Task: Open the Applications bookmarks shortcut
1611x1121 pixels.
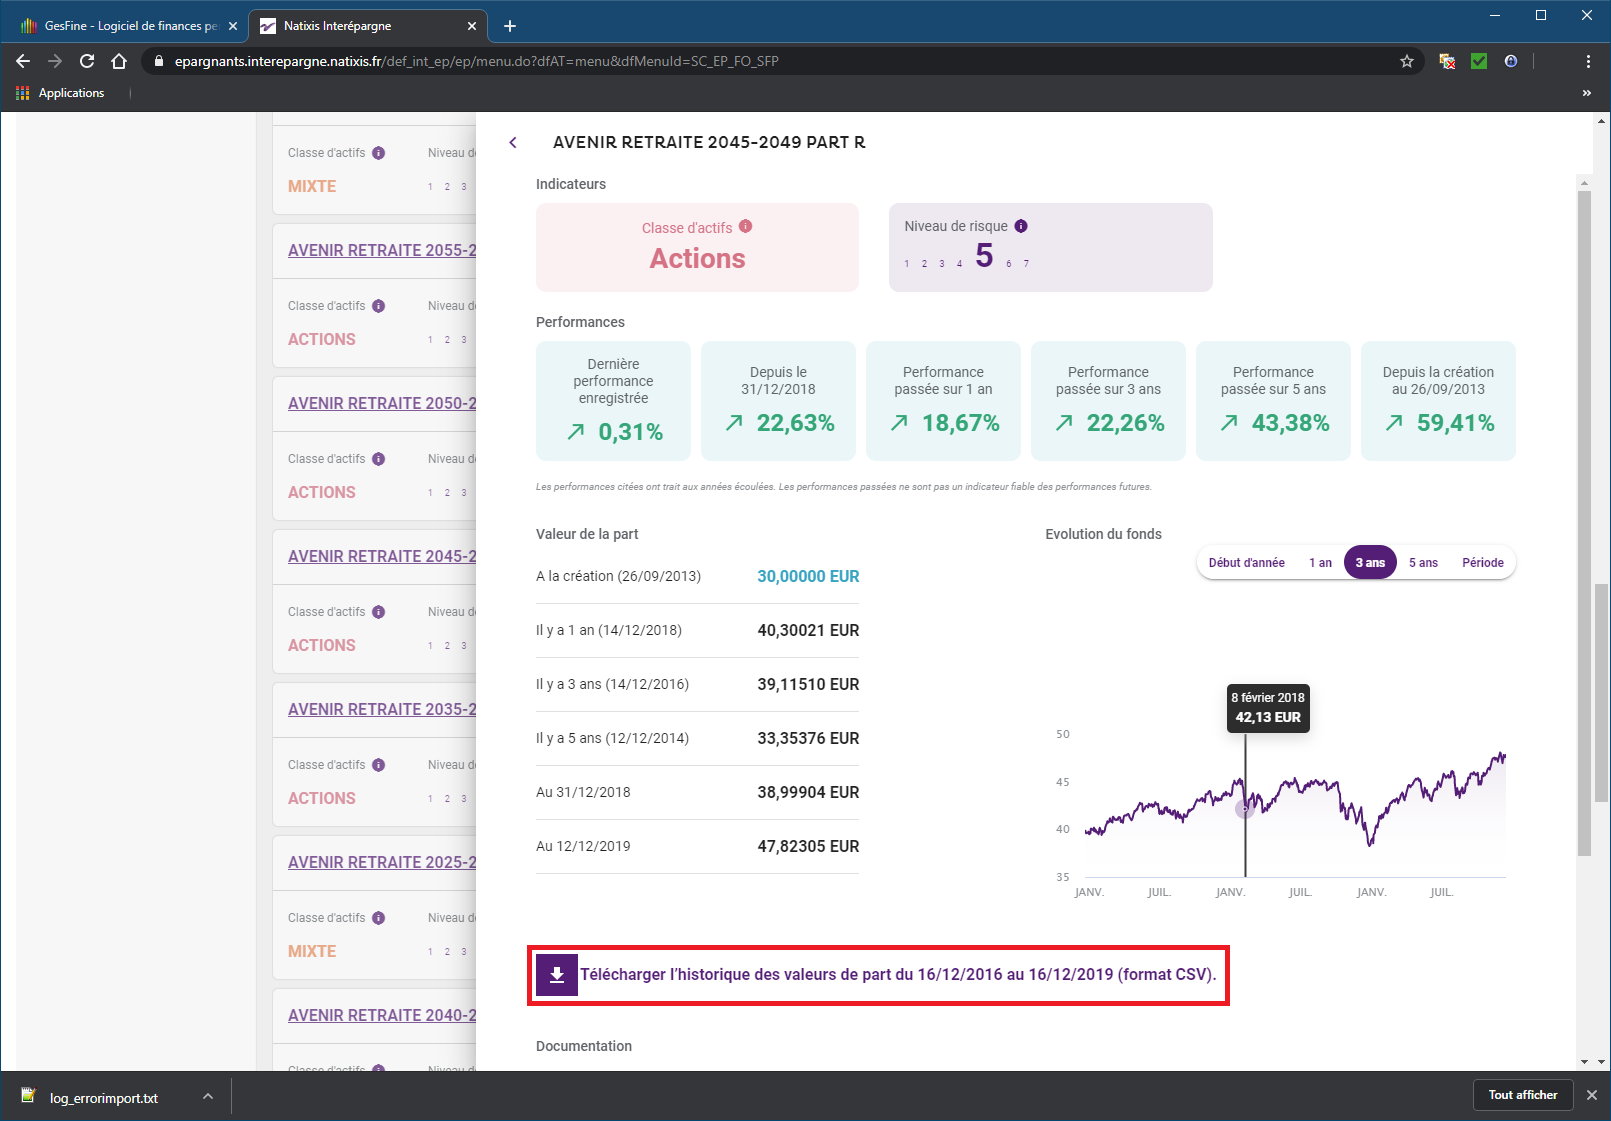Action: point(61,93)
